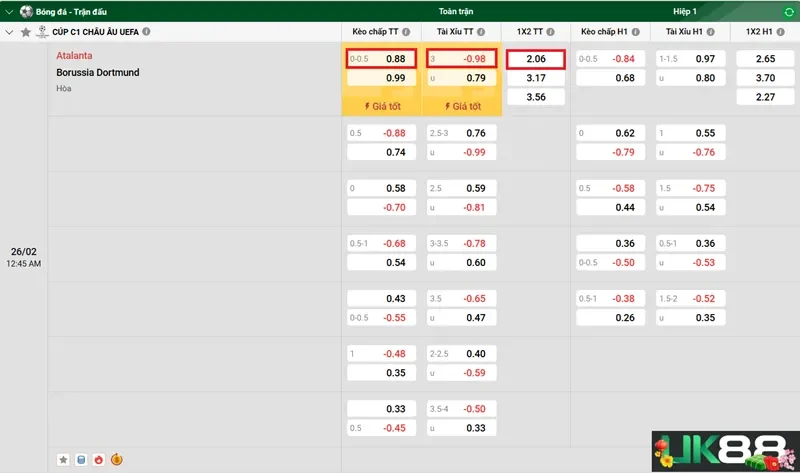The image size is (800, 473).
Task: Select Toàn trận header tab
Action: coord(456,11)
